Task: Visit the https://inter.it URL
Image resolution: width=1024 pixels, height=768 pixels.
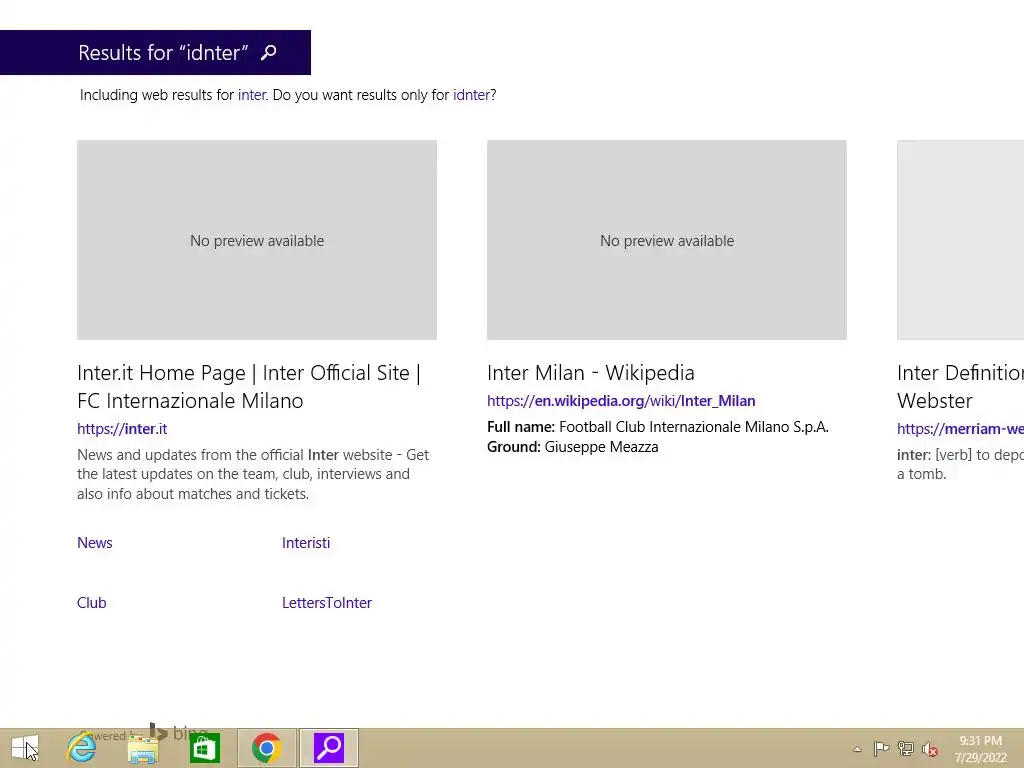Action: point(122,429)
